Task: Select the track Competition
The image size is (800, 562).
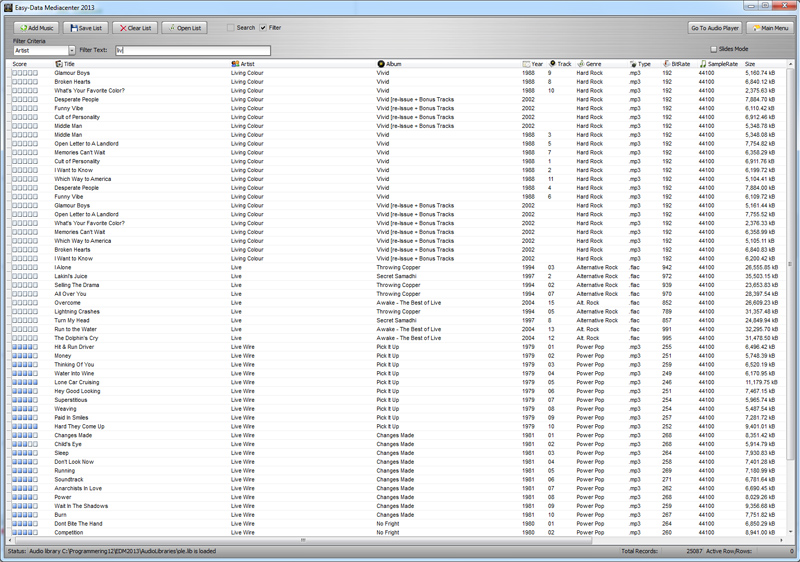Action: (69, 533)
